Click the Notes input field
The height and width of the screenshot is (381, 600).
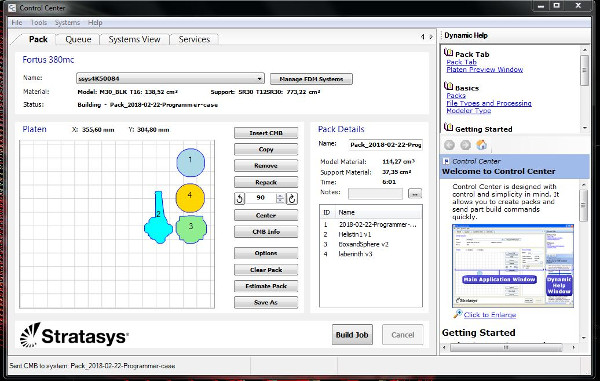click(375, 194)
